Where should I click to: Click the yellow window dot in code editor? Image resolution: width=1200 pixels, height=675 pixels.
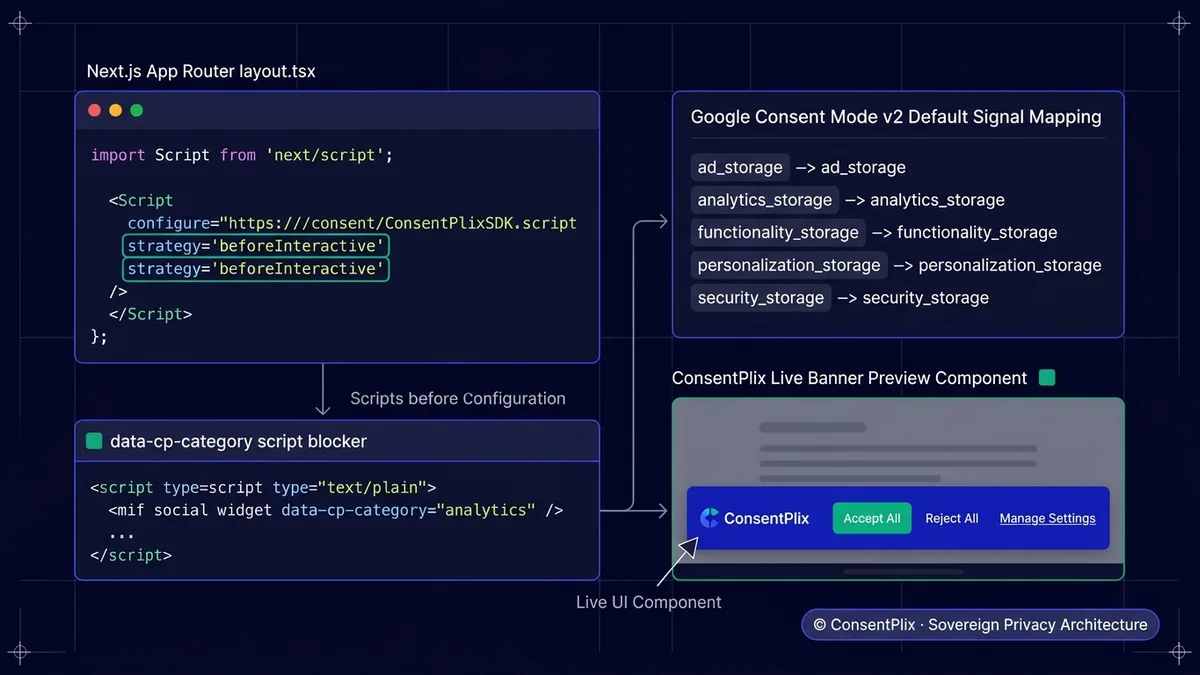coord(116,110)
